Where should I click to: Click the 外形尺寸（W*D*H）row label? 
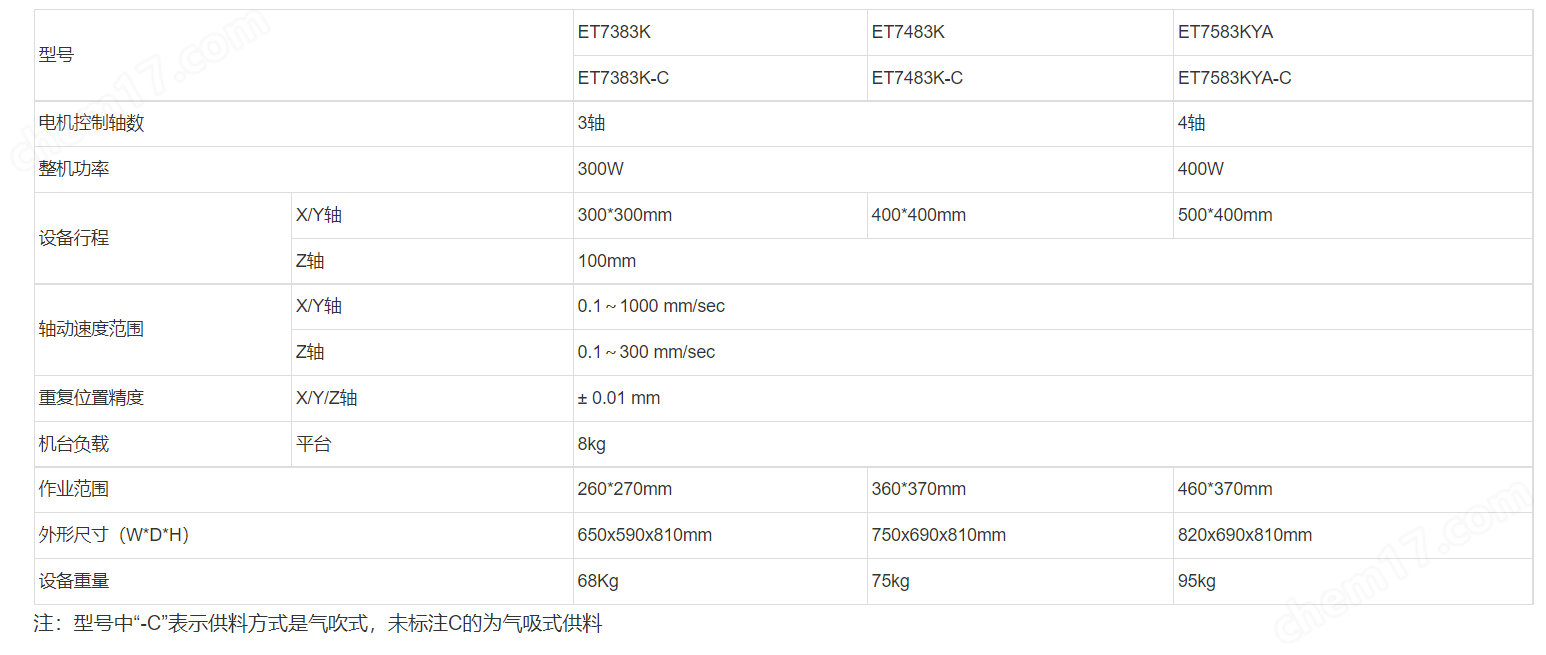(x=114, y=535)
